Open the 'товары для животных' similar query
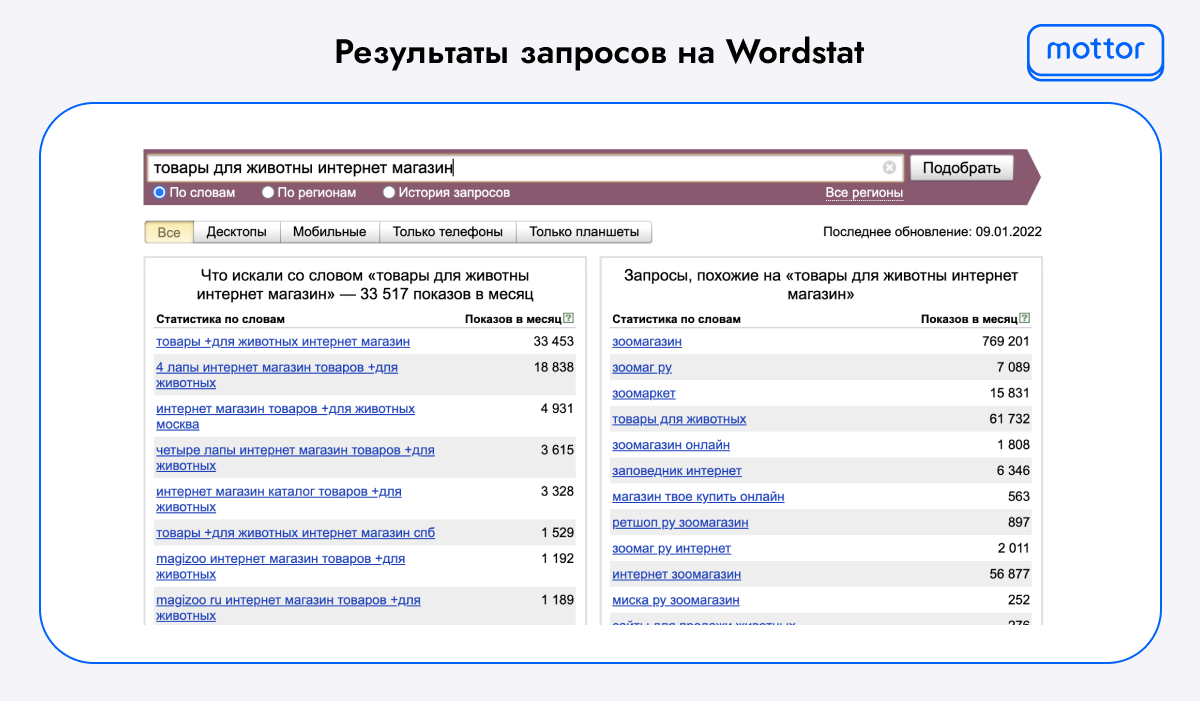The width and height of the screenshot is (1200, 701). point(679,419)
